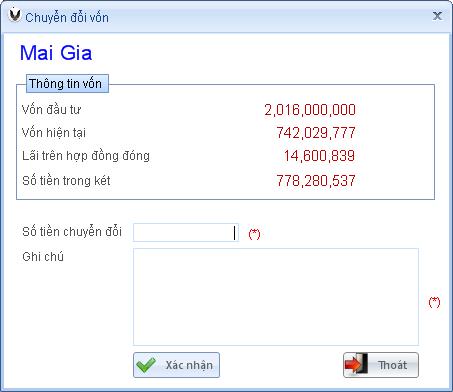Click the Số tiền trong két value 778,280,537
453x392 pixels.
pos(316,181)
